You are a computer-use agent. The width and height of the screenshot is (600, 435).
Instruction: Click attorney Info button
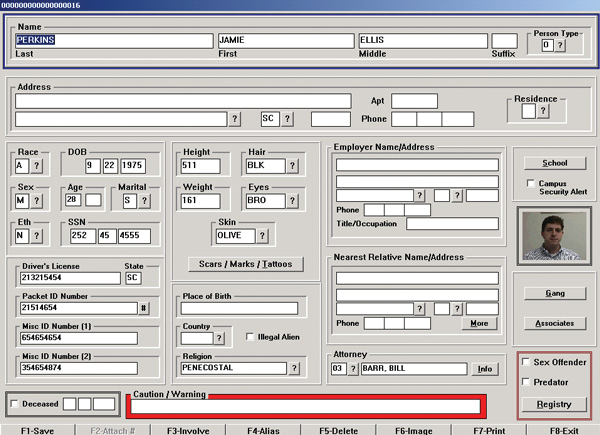pos(485,369)
